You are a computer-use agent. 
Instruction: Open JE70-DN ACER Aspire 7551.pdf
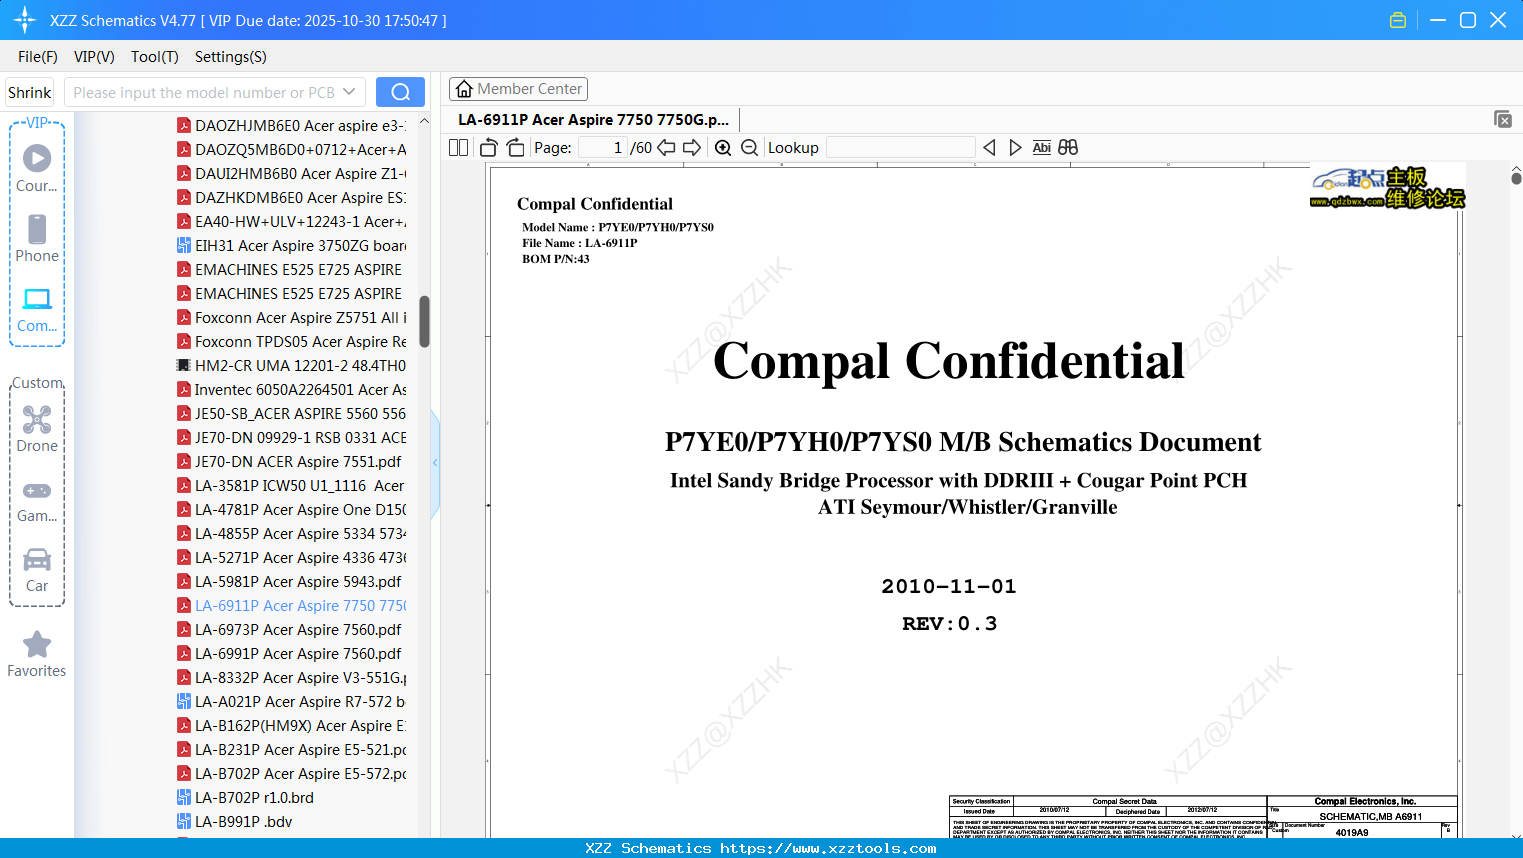pyautogui.click(x=298, y=461)
